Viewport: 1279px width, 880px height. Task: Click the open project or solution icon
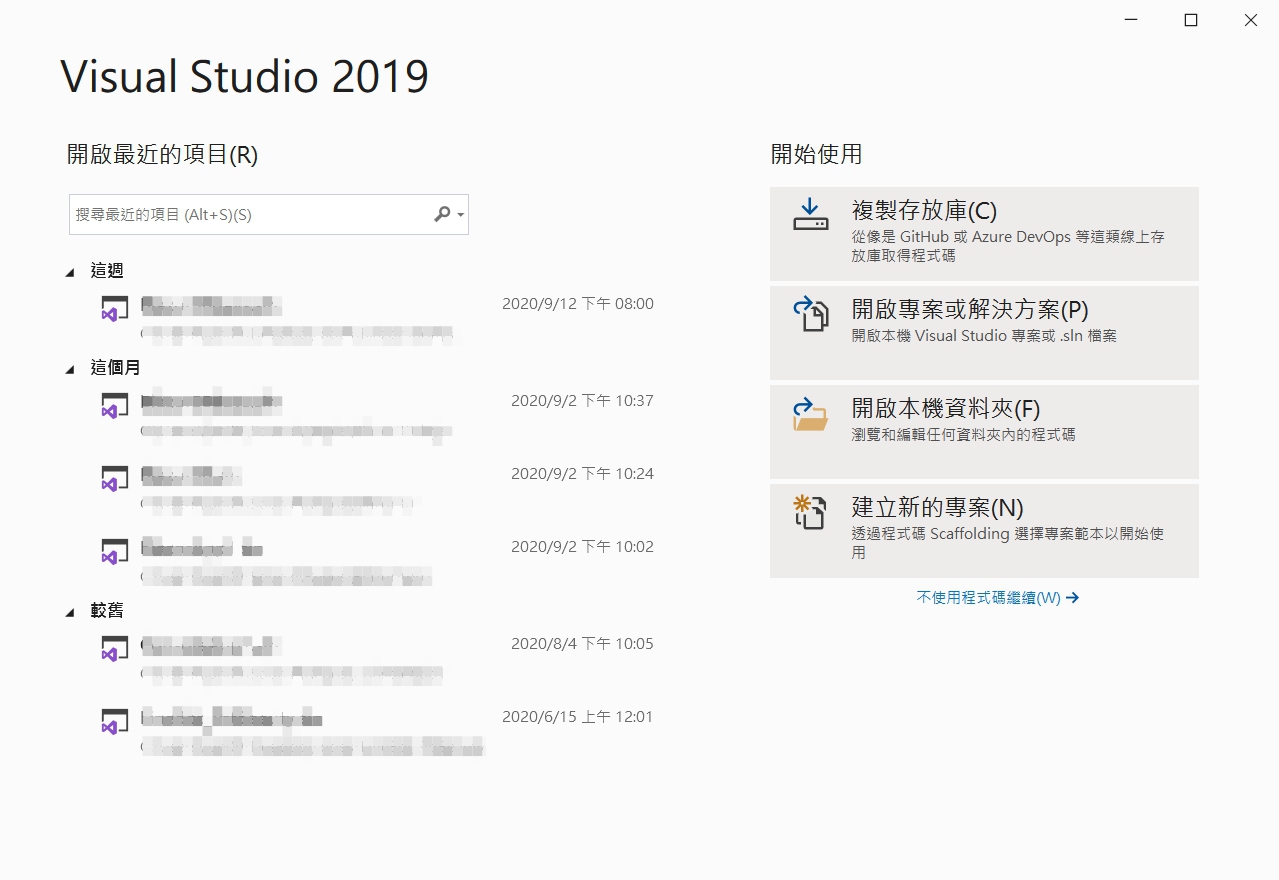point(811,313)
